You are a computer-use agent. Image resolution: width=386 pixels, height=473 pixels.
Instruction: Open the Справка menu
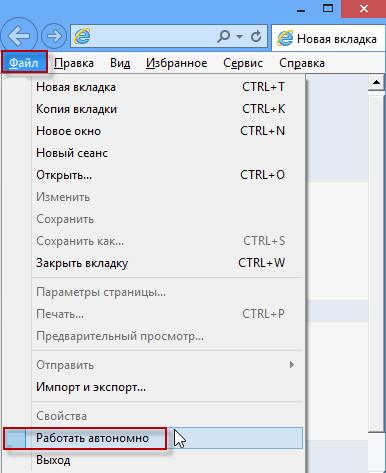302,63
